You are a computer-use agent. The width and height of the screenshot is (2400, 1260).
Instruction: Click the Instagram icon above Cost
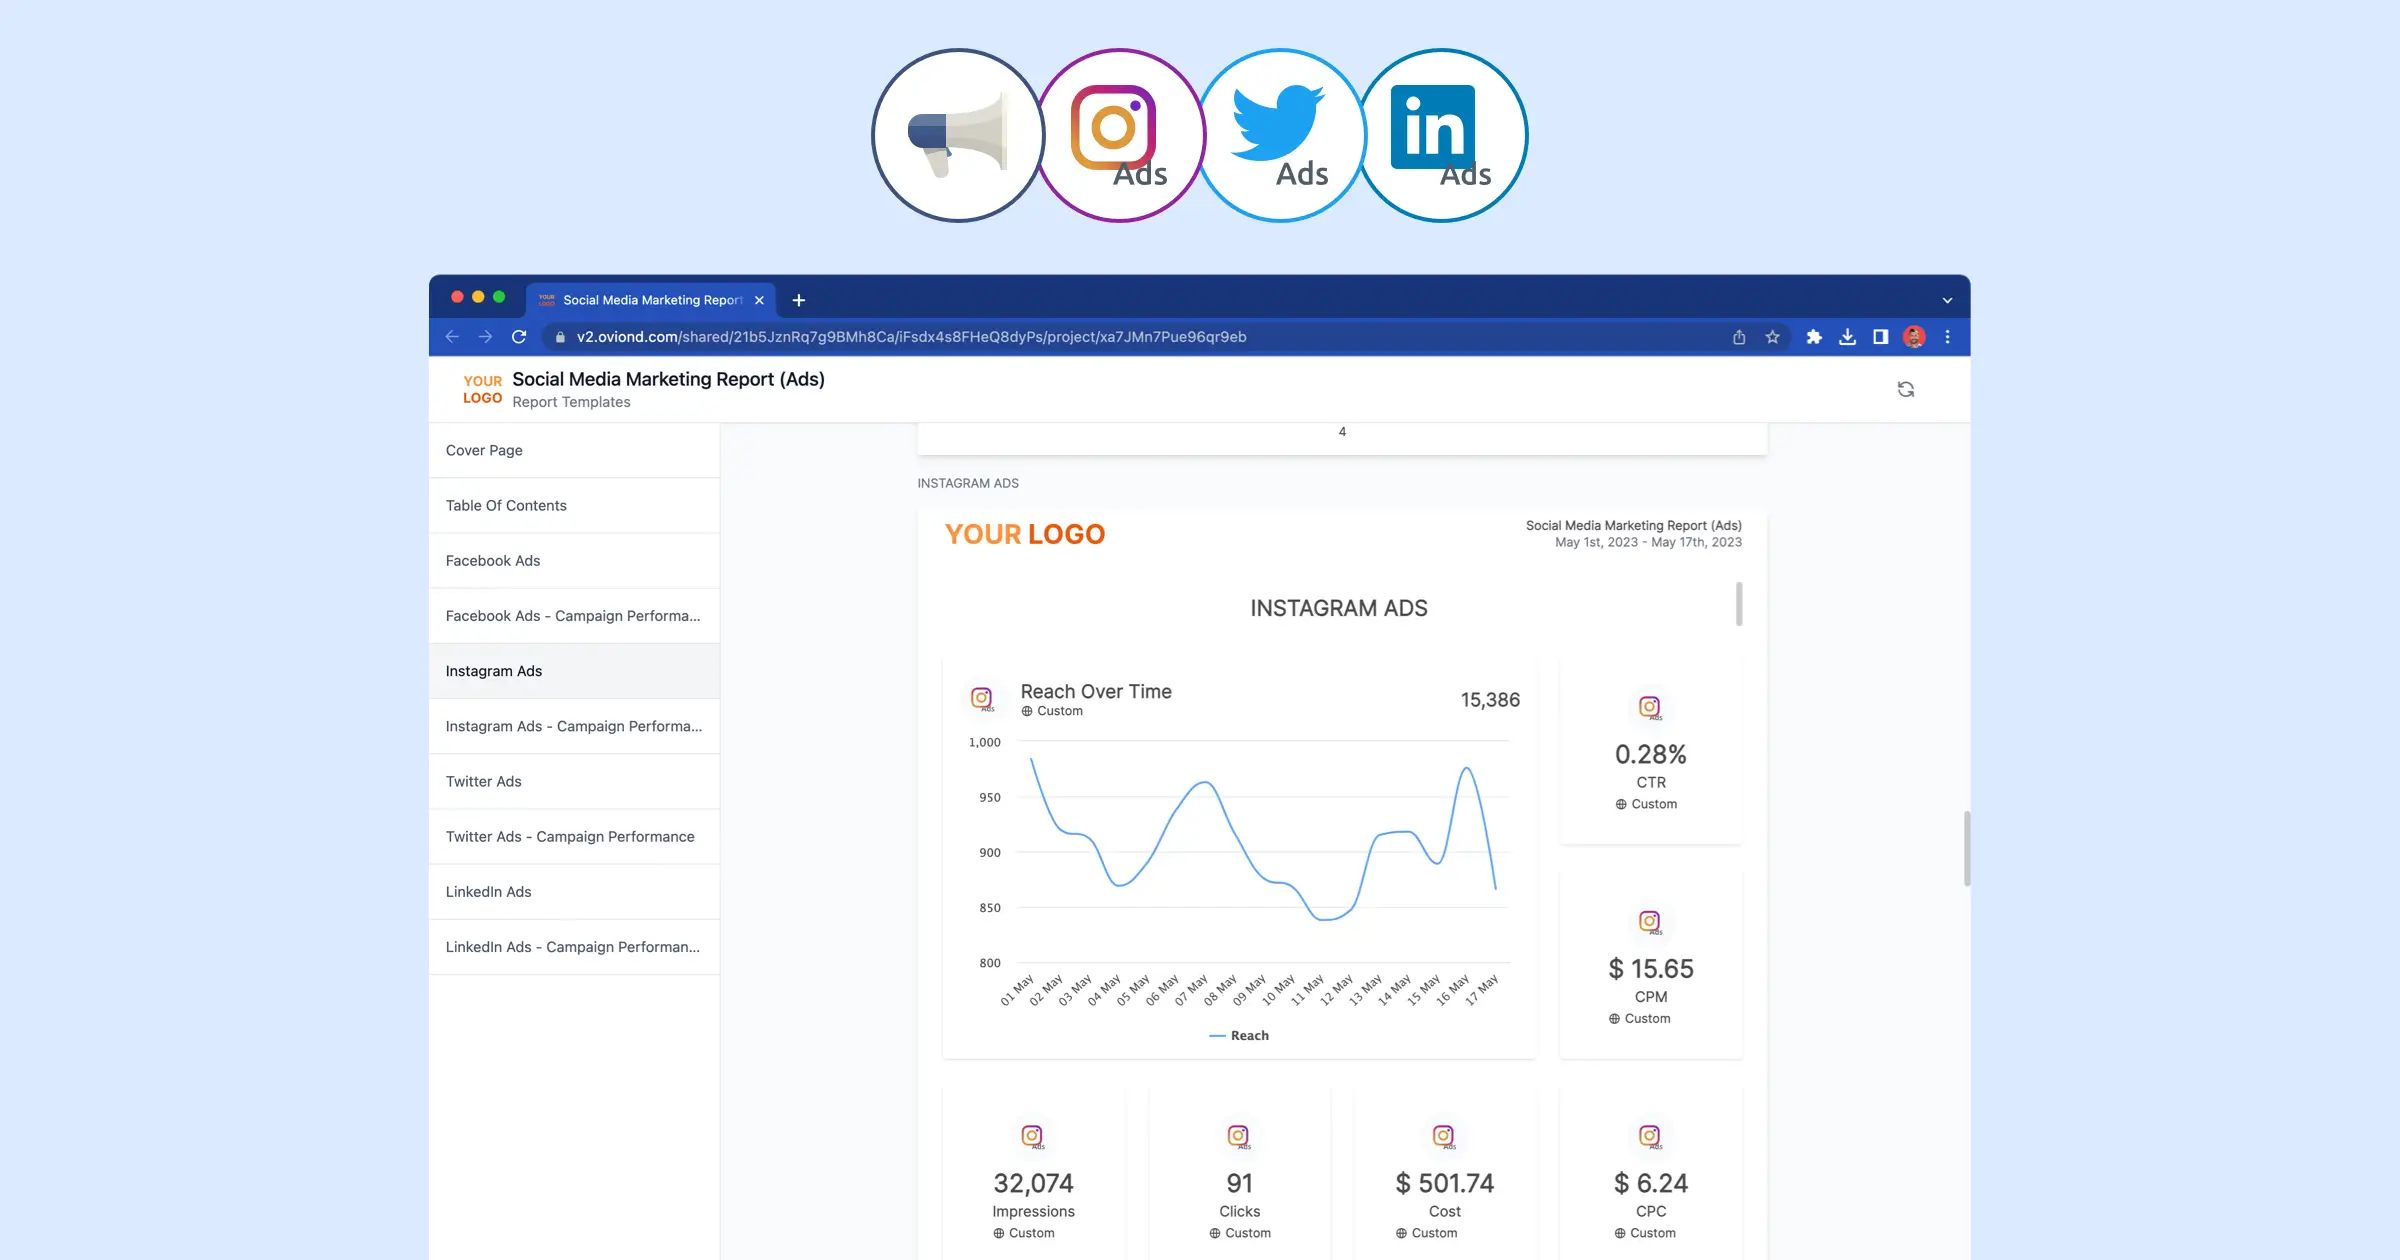click(1445, 1136)
